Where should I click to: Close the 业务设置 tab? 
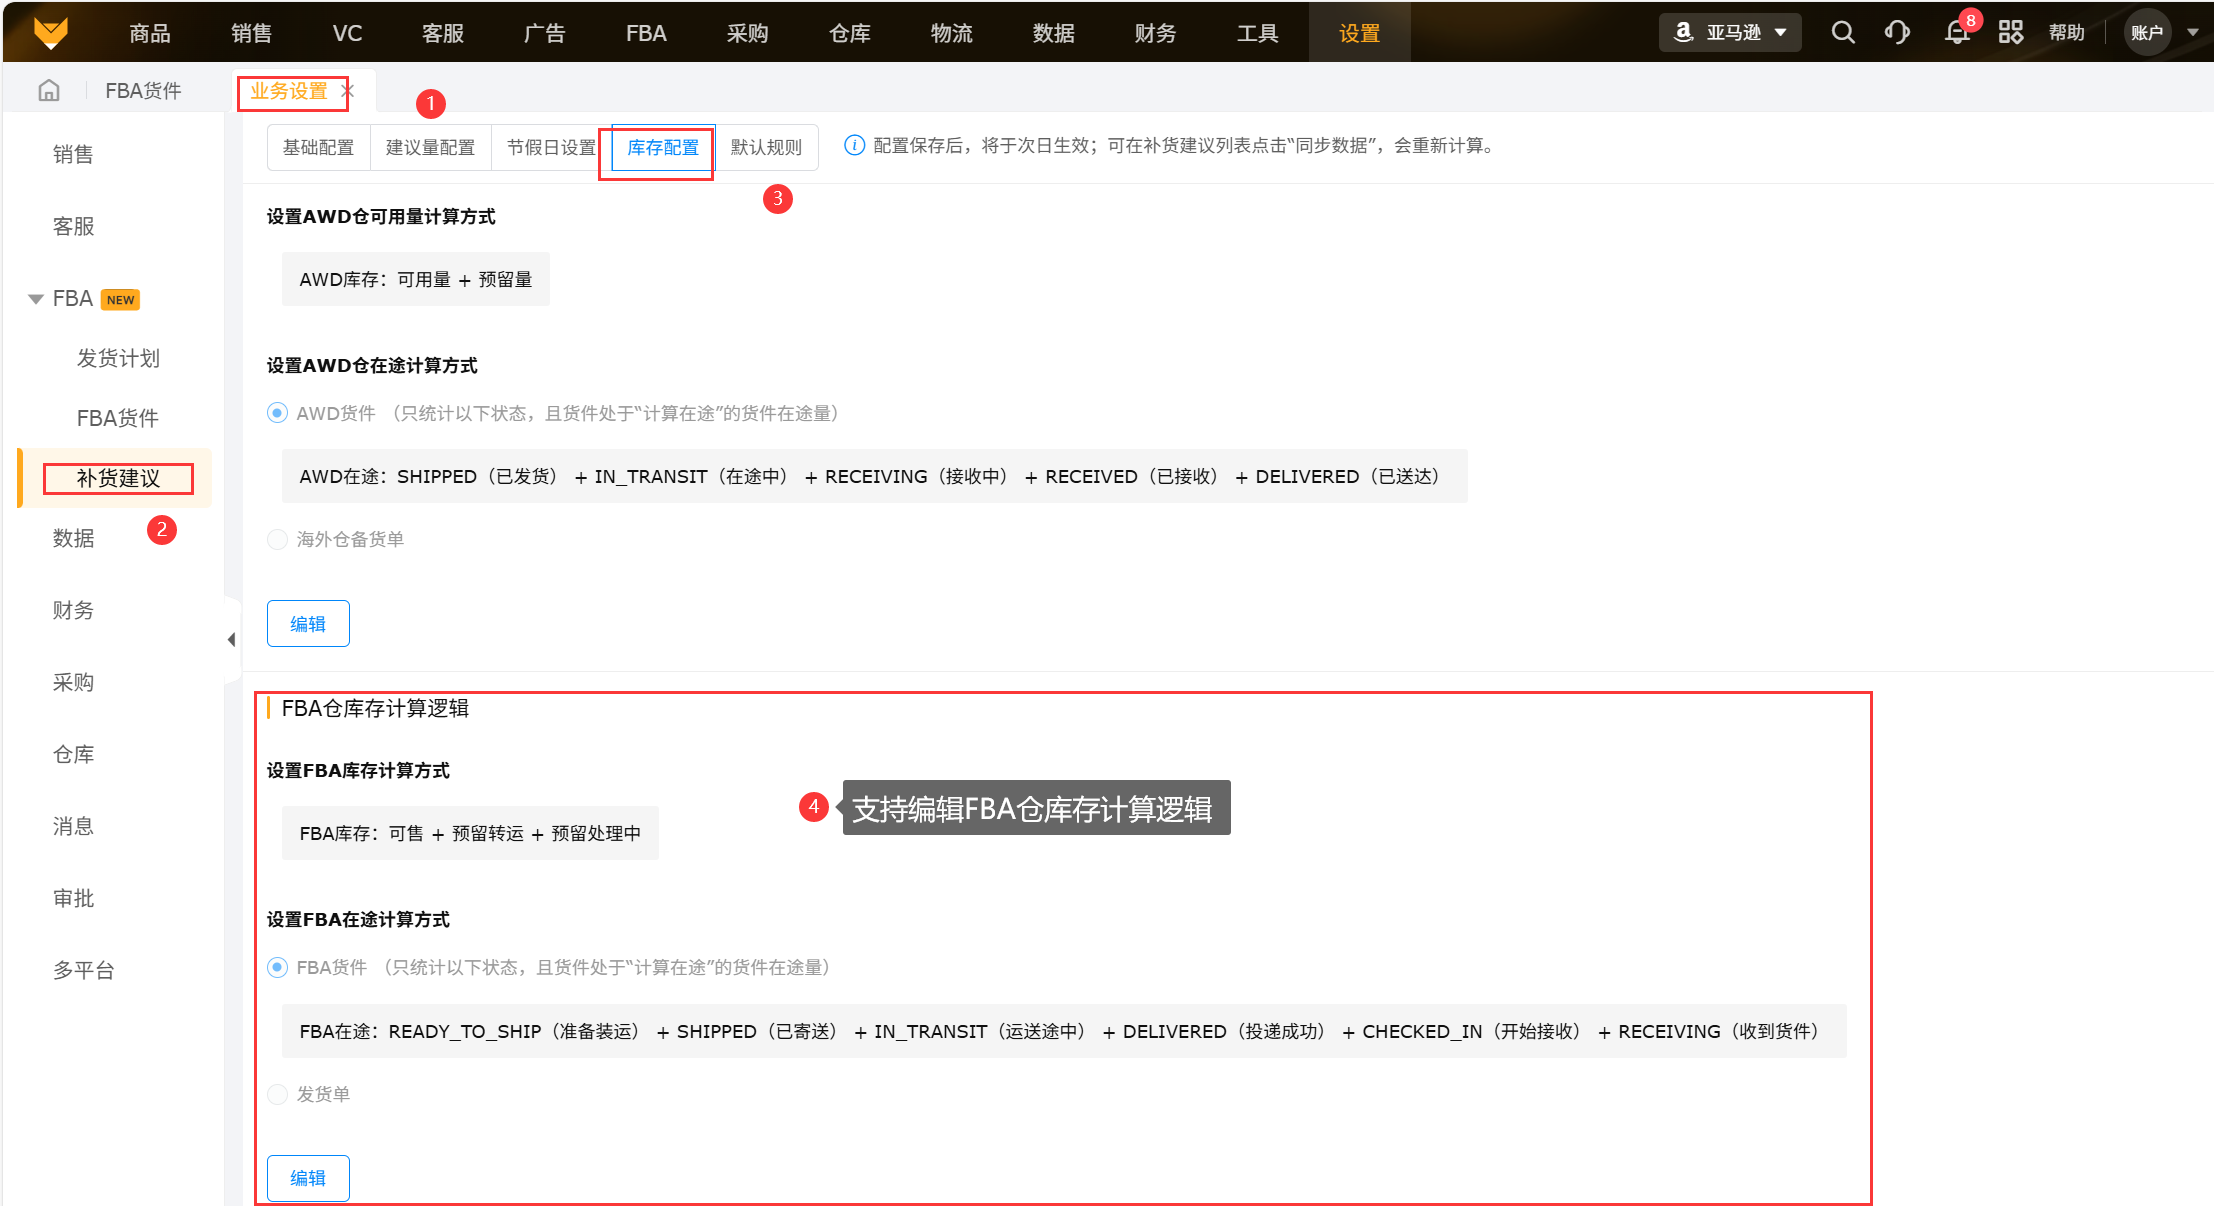tap(348, 91)
